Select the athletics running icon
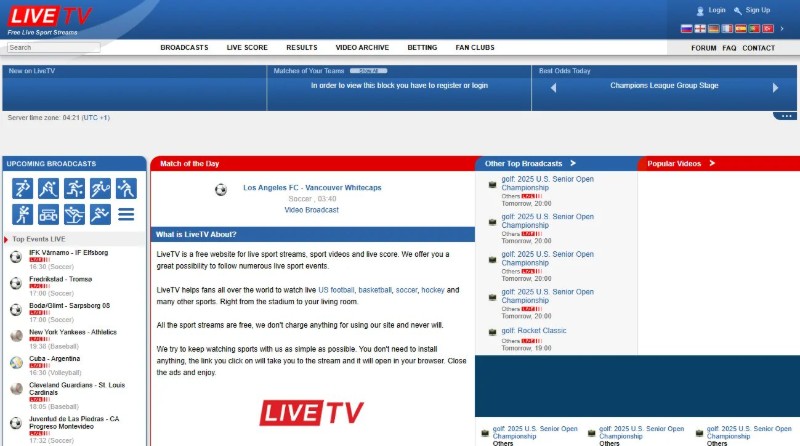The height and width of the screenshot is (446, 800). 101,214
